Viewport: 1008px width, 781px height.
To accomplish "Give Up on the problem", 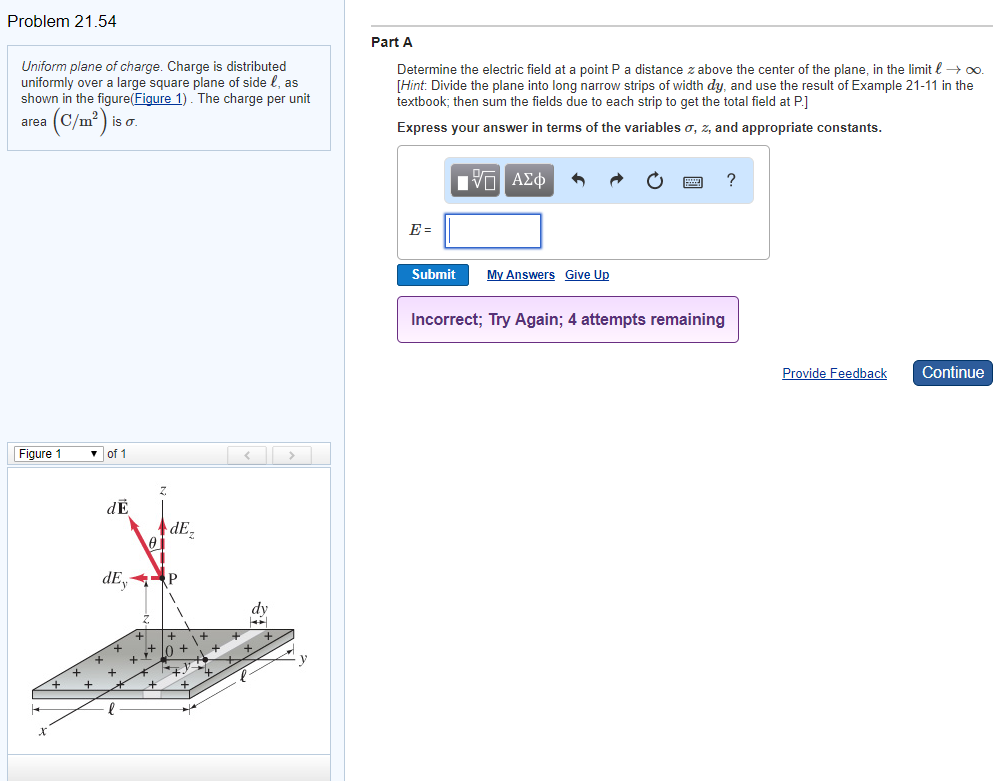I will point(587,274).
